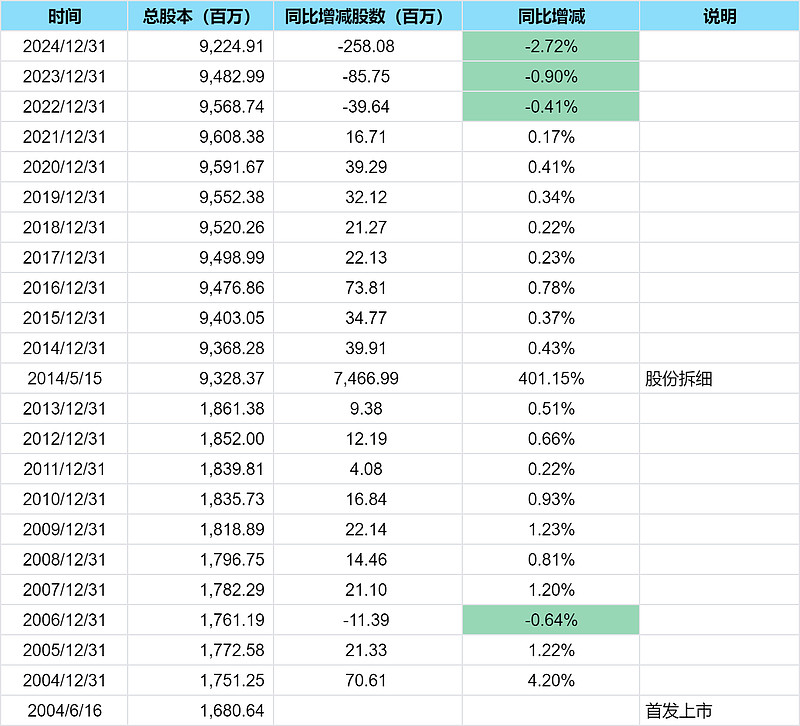
Task: Click the 4.20% percentage cell
Action: click(551, 681)
